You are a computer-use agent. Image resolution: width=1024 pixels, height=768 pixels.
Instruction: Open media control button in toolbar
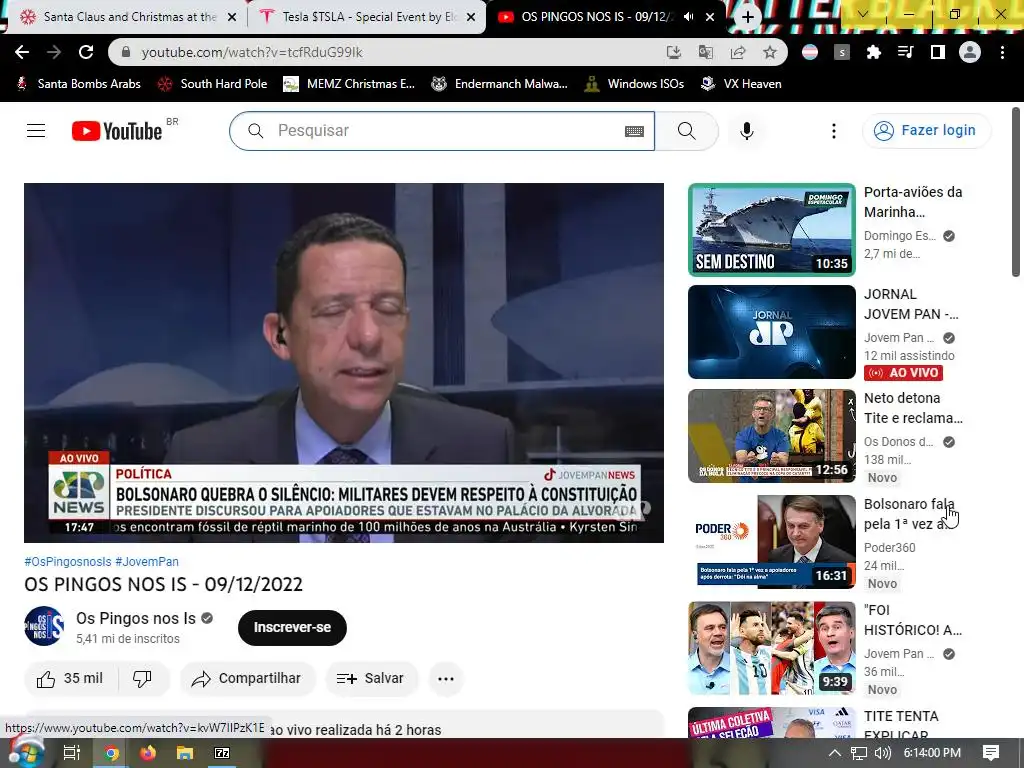coord(906,52)
